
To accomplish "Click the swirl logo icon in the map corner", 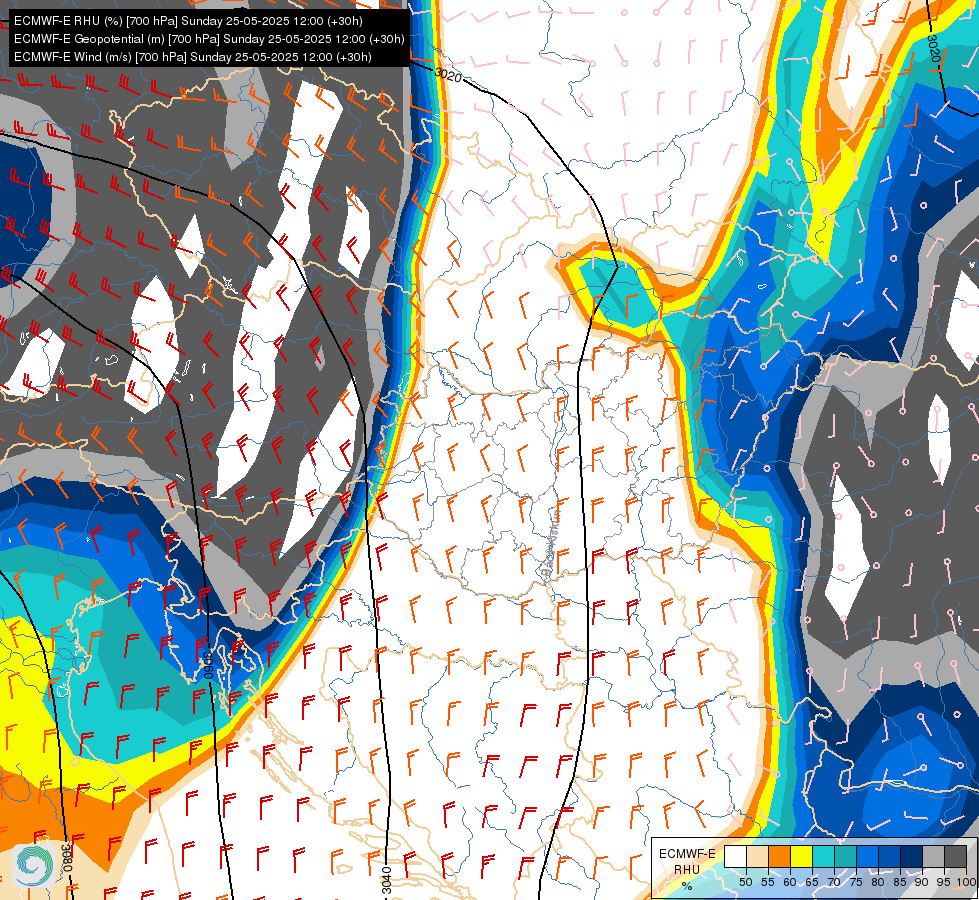I will (x=34, y=864).
